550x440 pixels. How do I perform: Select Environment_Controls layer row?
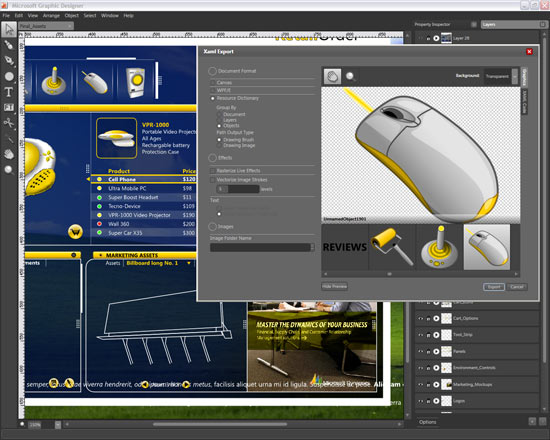coord(477,368)
